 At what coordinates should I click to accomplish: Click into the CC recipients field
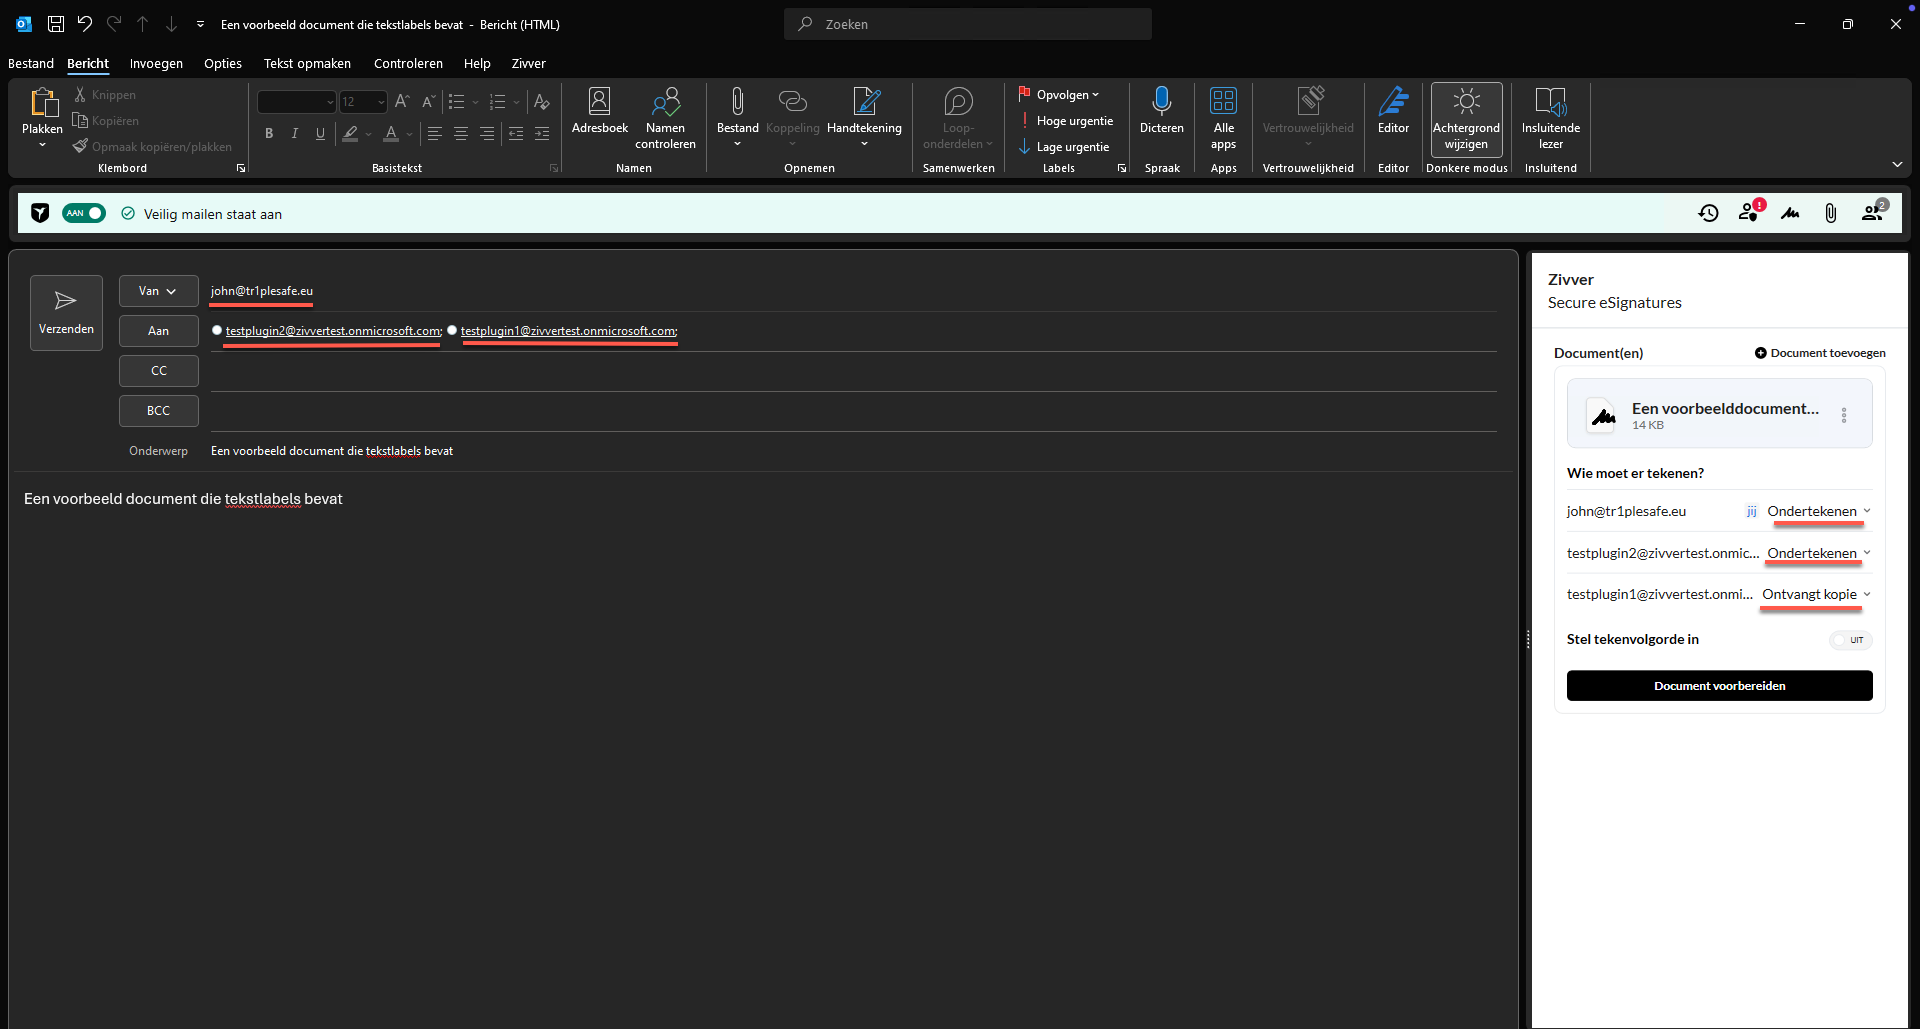850,371
